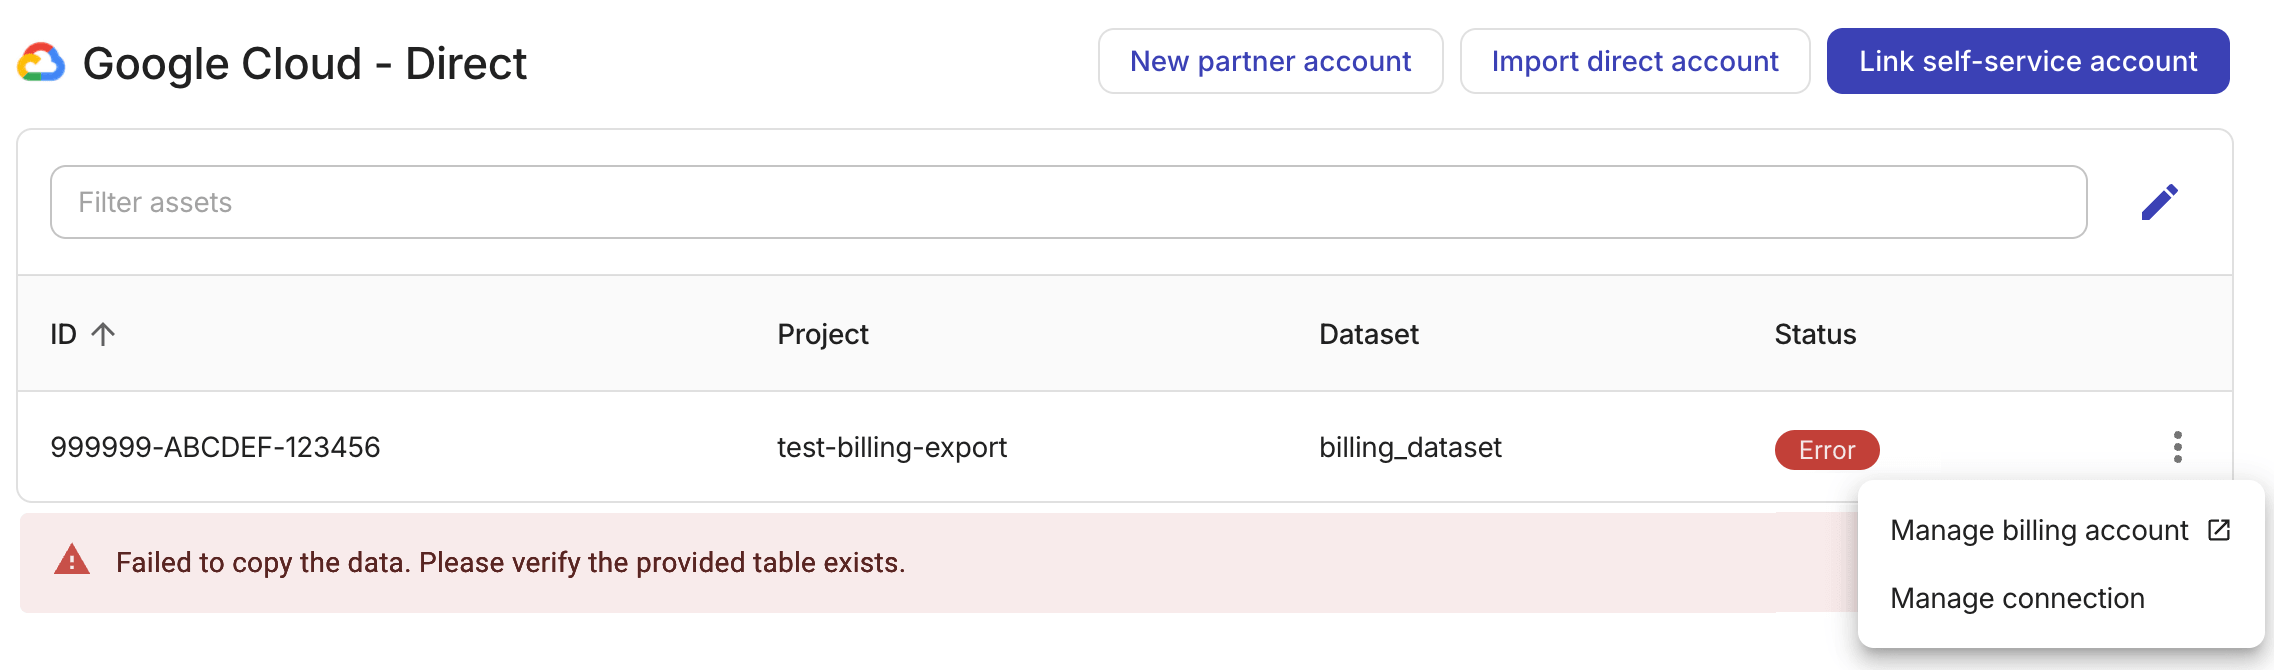Click the New partner account button
The image size is (2274, 670).
tap(1270, 61)
